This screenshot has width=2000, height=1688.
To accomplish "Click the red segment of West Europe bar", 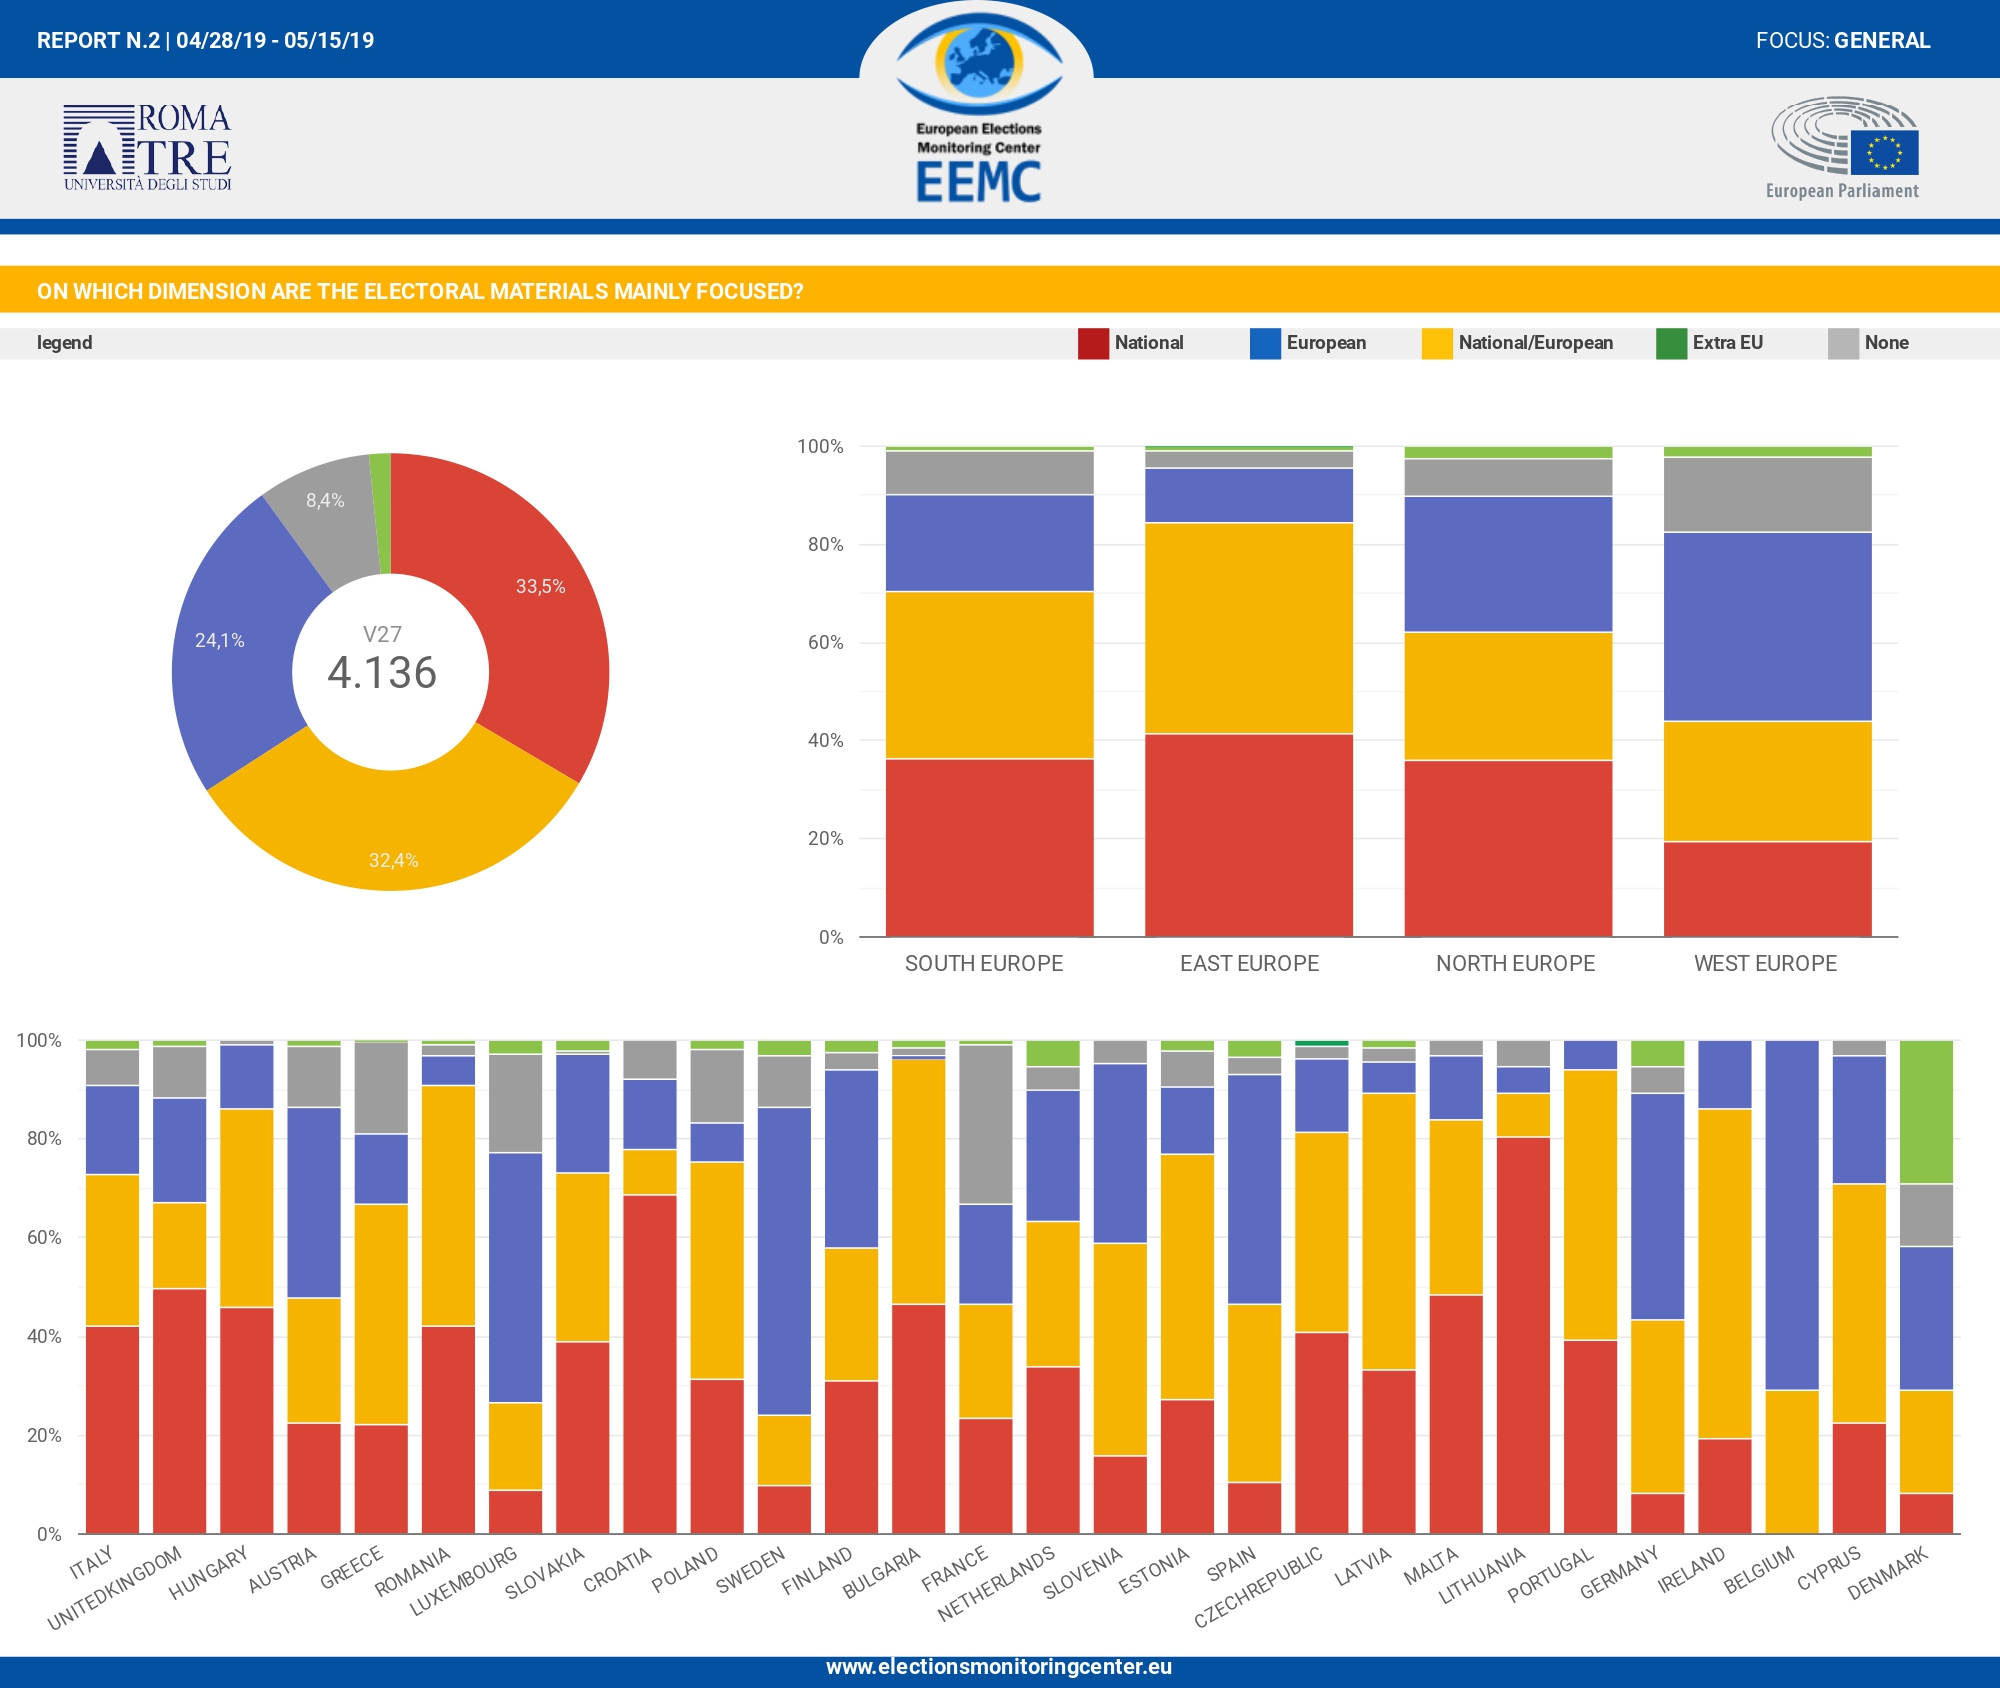I will (x=1768, y=889).
